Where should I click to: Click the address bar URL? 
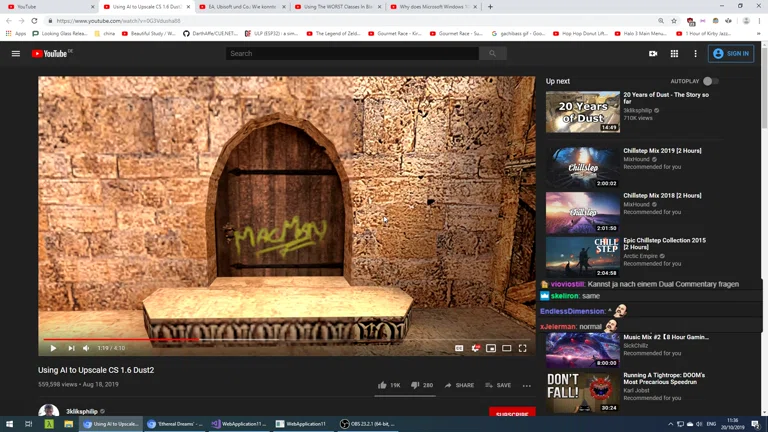tap(118, 21)
